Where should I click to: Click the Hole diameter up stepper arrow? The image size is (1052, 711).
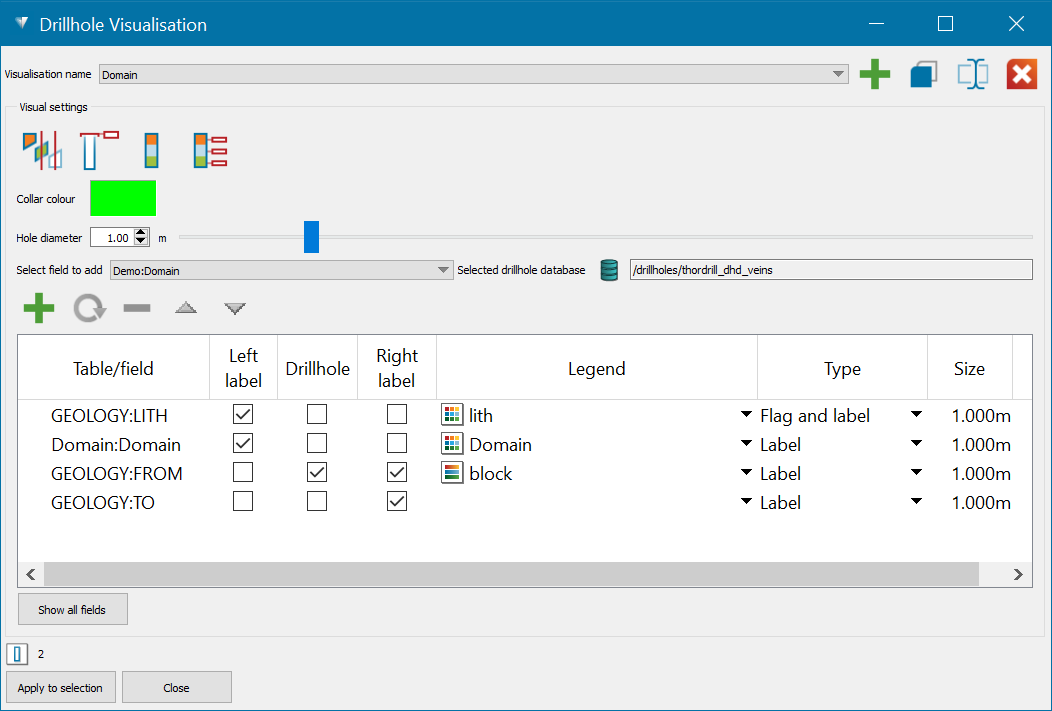tap(141, 233)
